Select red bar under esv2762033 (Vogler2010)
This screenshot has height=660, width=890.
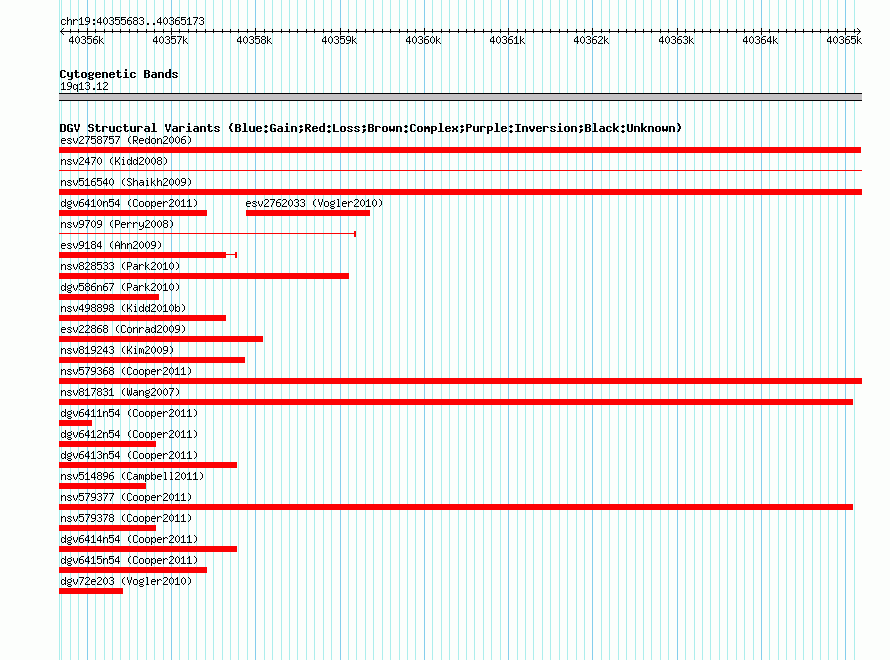click(x=308, y=213)
